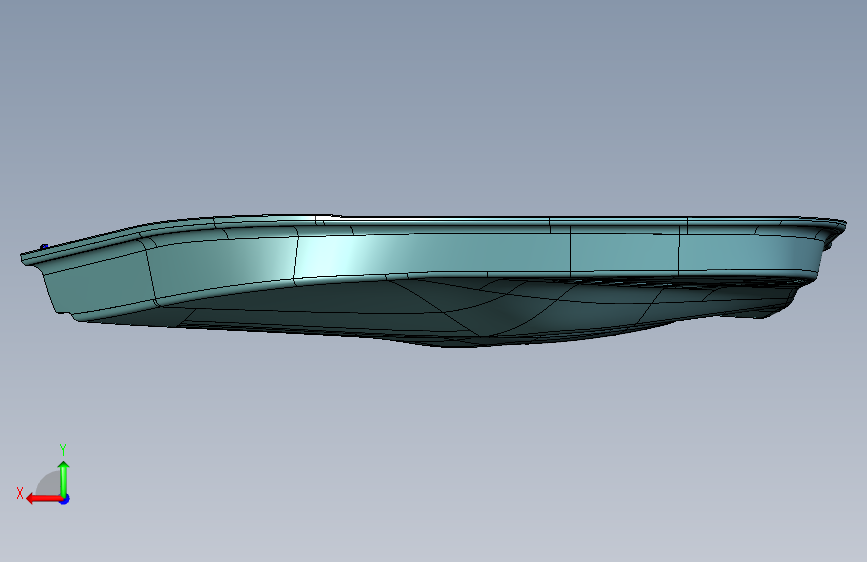The image size is (867, 562).
Task: Click the green Y axis arrow of triad
Action: click(64, 479)
